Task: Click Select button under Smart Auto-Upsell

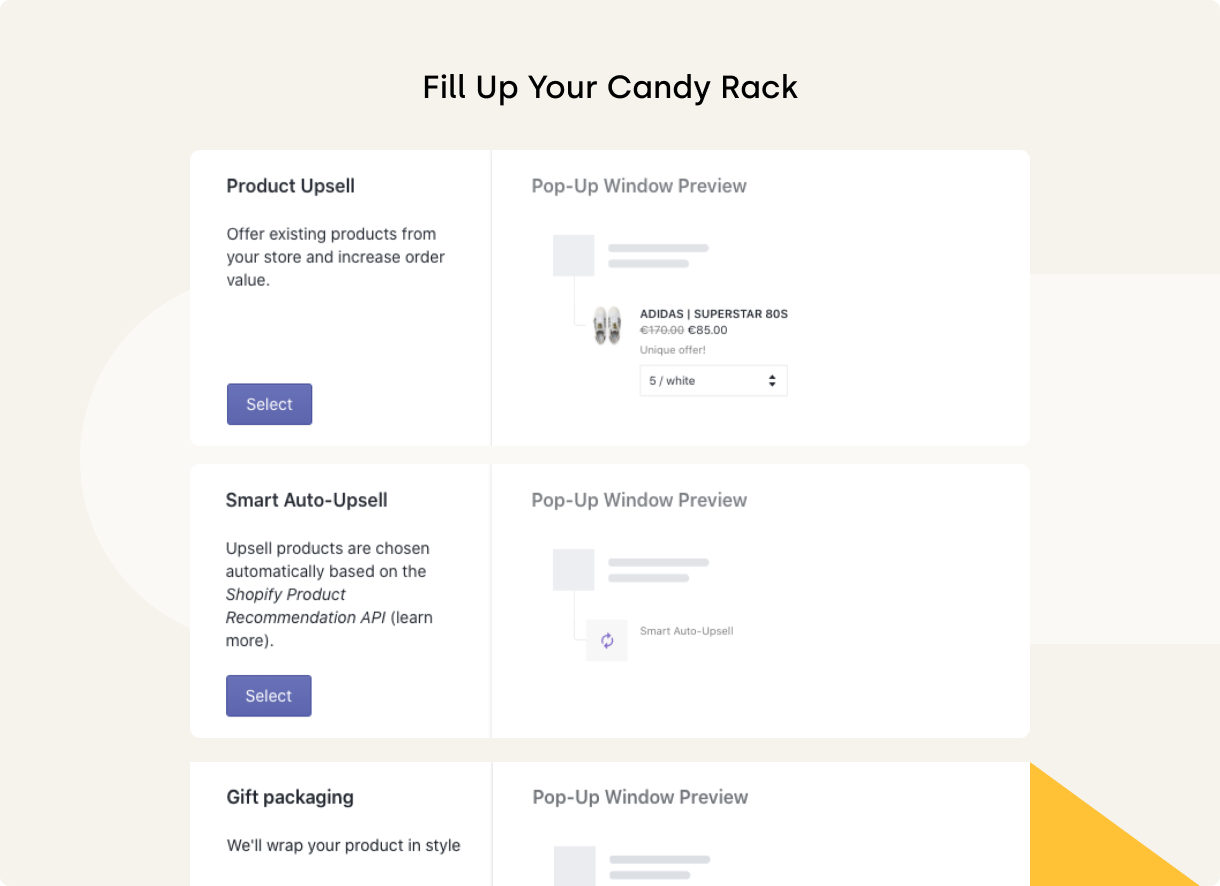Action: 268,696
